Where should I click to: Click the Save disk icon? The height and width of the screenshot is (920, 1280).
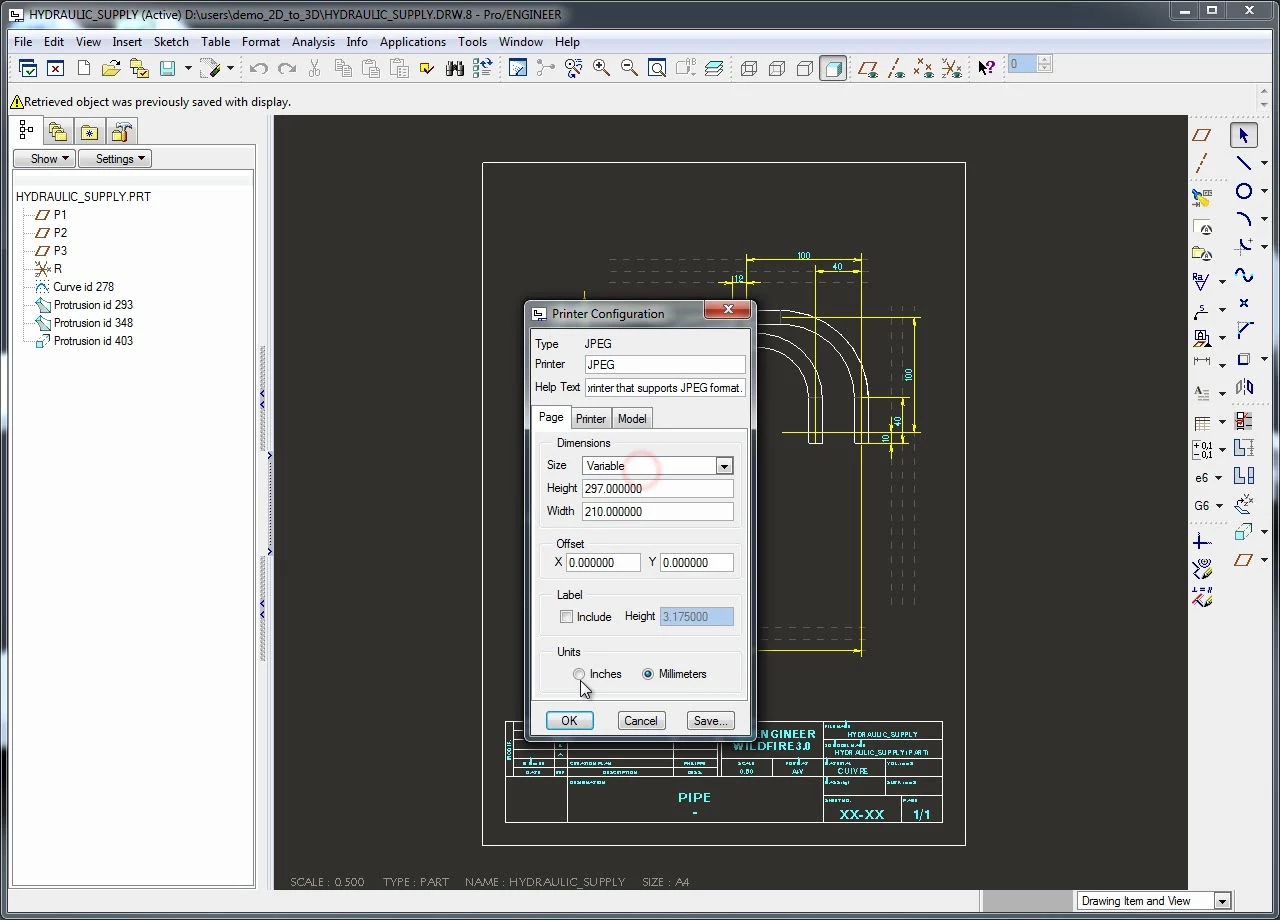coord(167,68)
